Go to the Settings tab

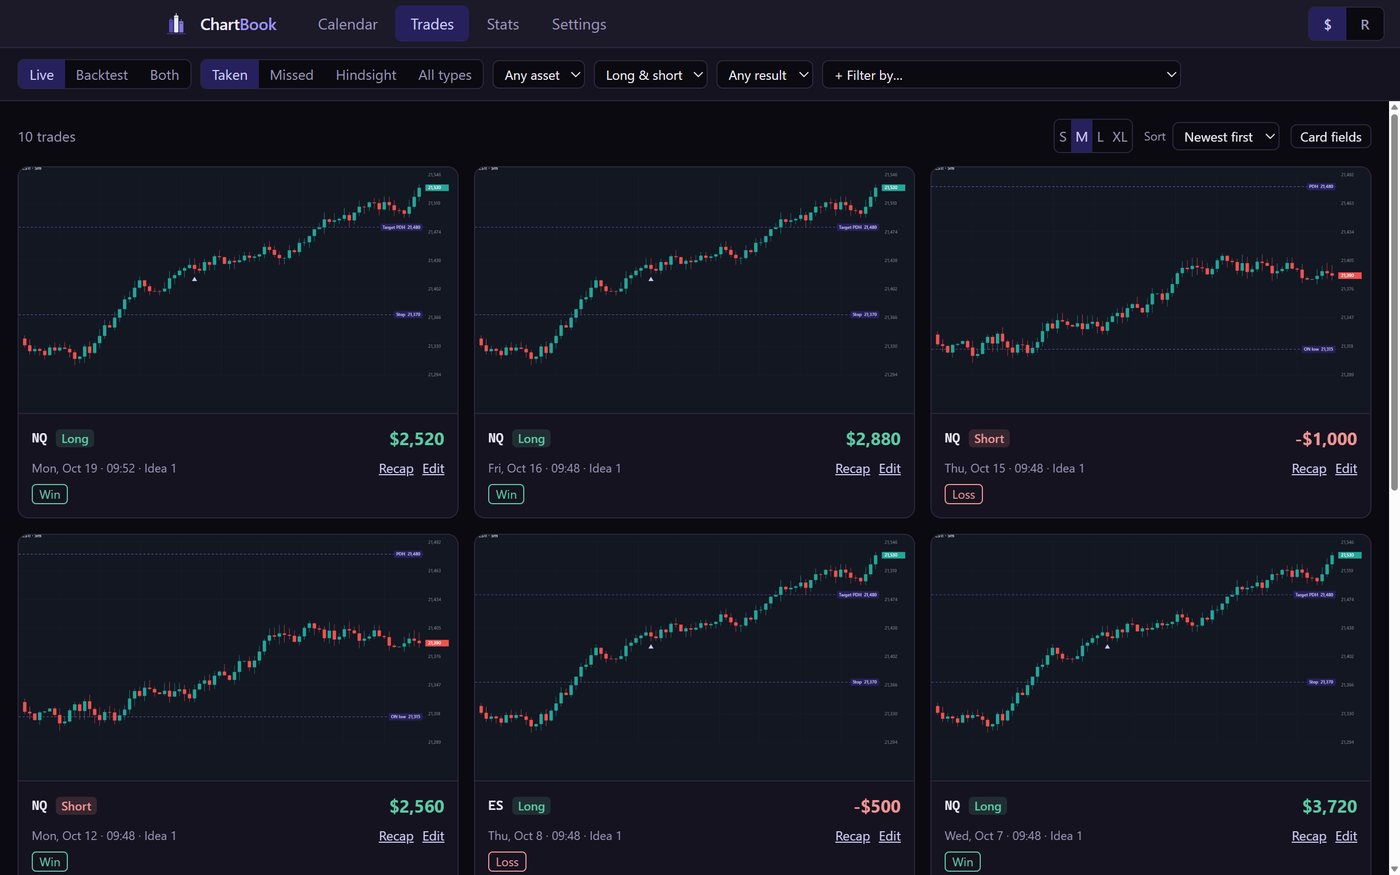coord(579,24)
